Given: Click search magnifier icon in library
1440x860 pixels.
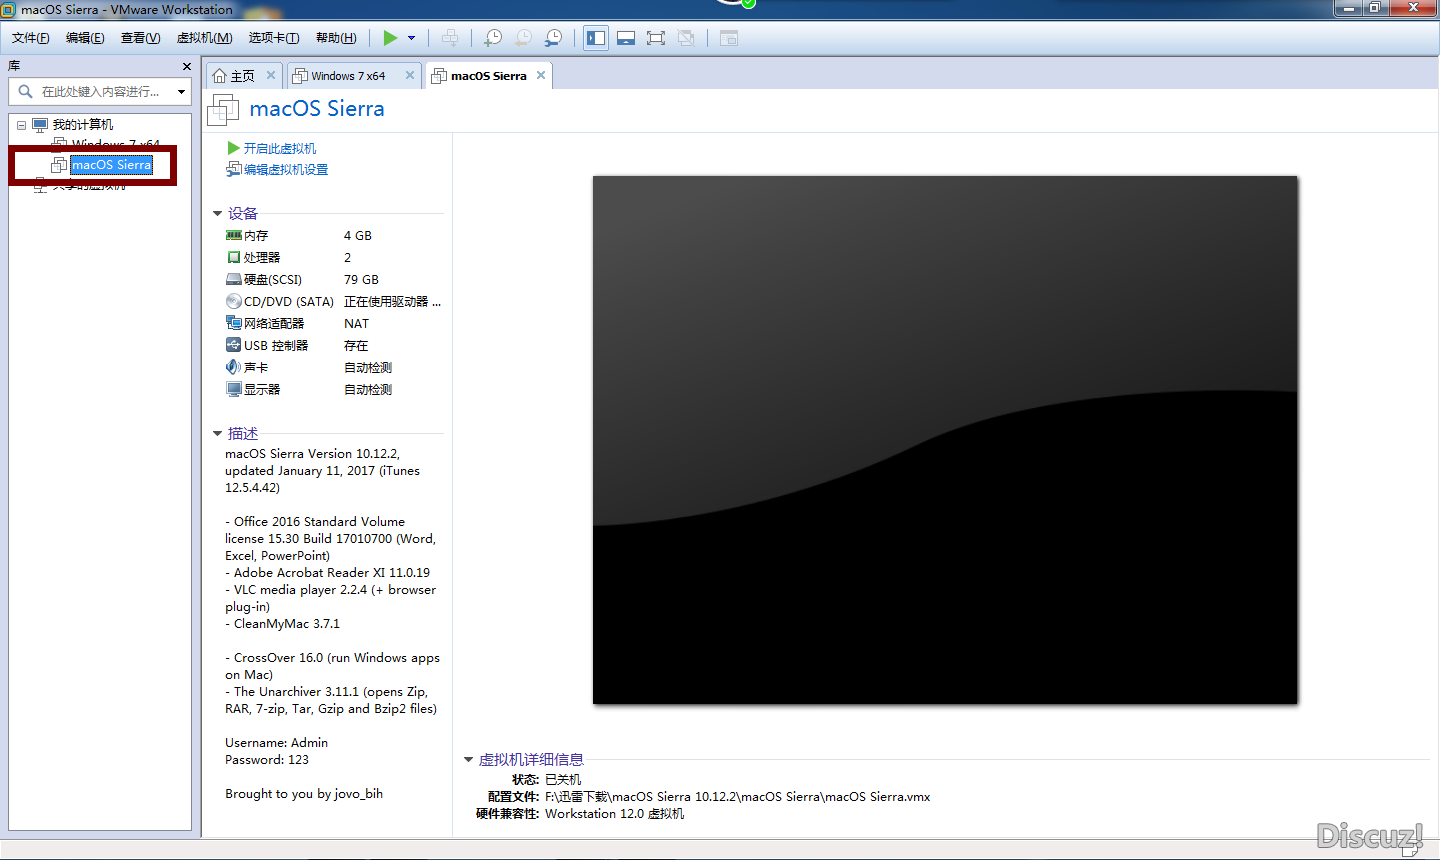Looking at the screenshot, I should coord(25,91).
